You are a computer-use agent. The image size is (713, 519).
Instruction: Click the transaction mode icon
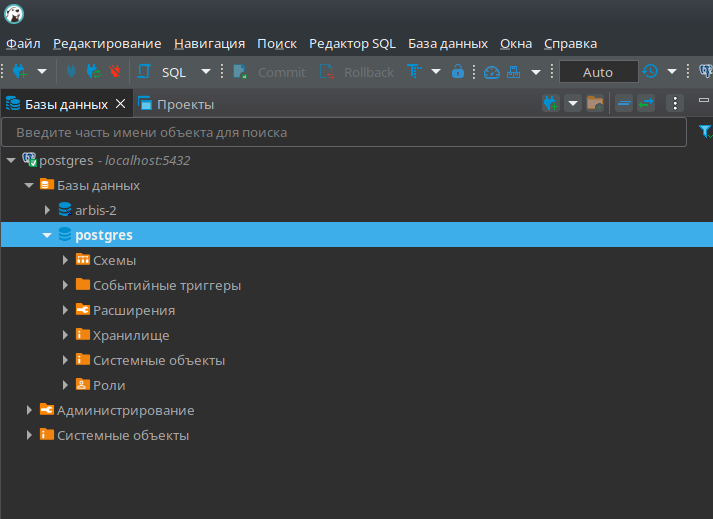click(x=414, y=71)
